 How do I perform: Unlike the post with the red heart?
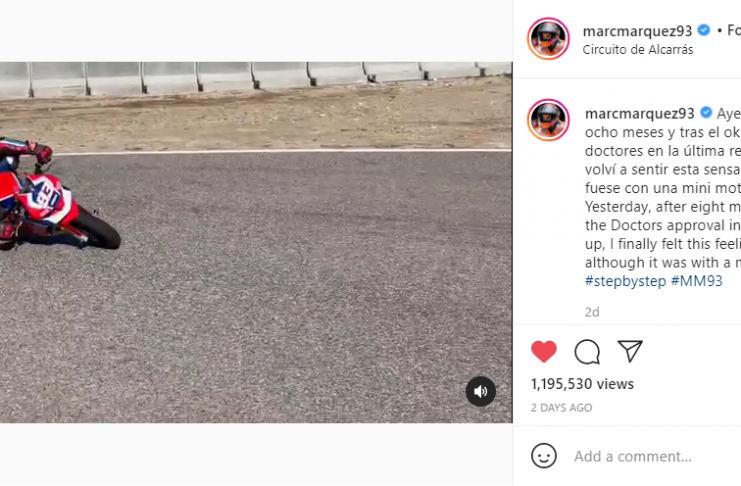pos(544,351)
